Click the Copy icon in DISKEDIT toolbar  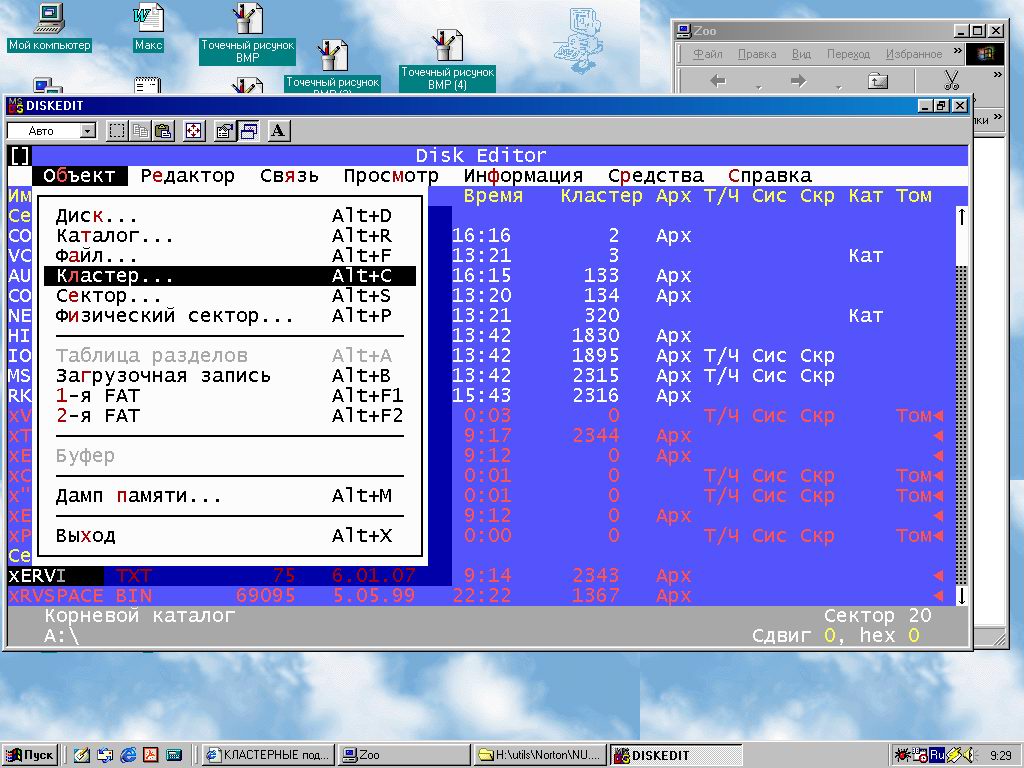point(140,131)
